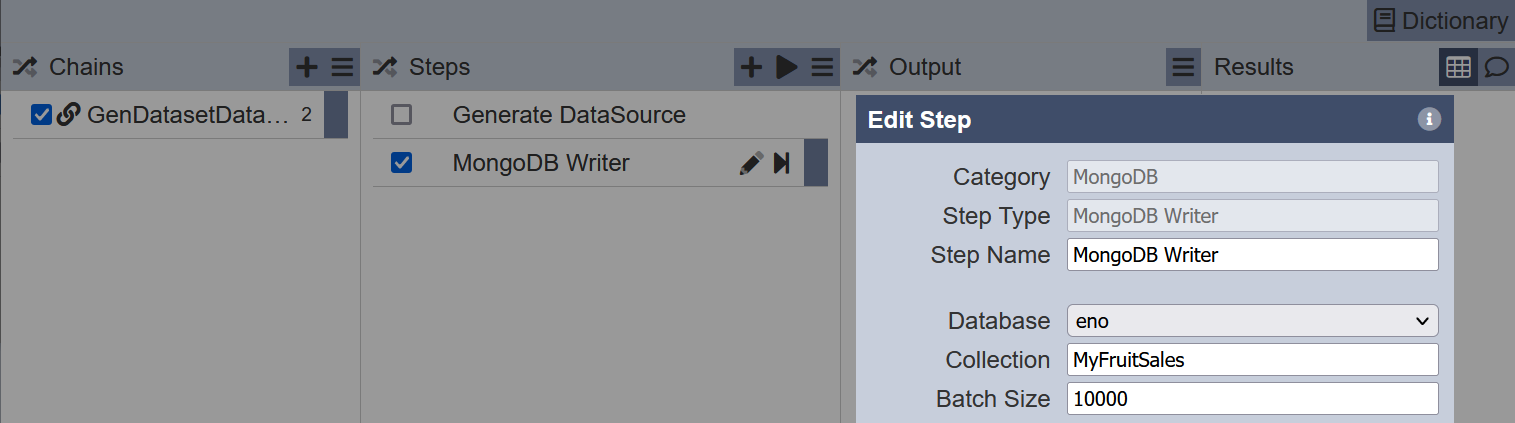The image size is (1515, 423).
Task: Add a new chain with plus icon
Action: click(307, 67)
